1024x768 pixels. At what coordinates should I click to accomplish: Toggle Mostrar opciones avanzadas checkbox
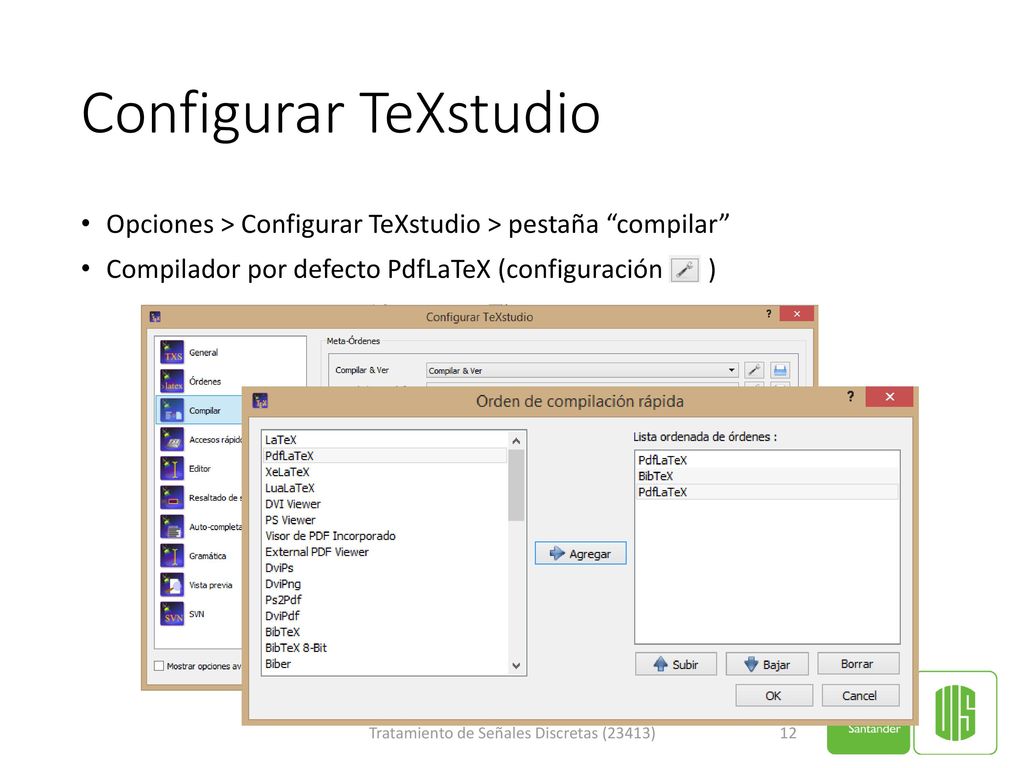point(159,666)
